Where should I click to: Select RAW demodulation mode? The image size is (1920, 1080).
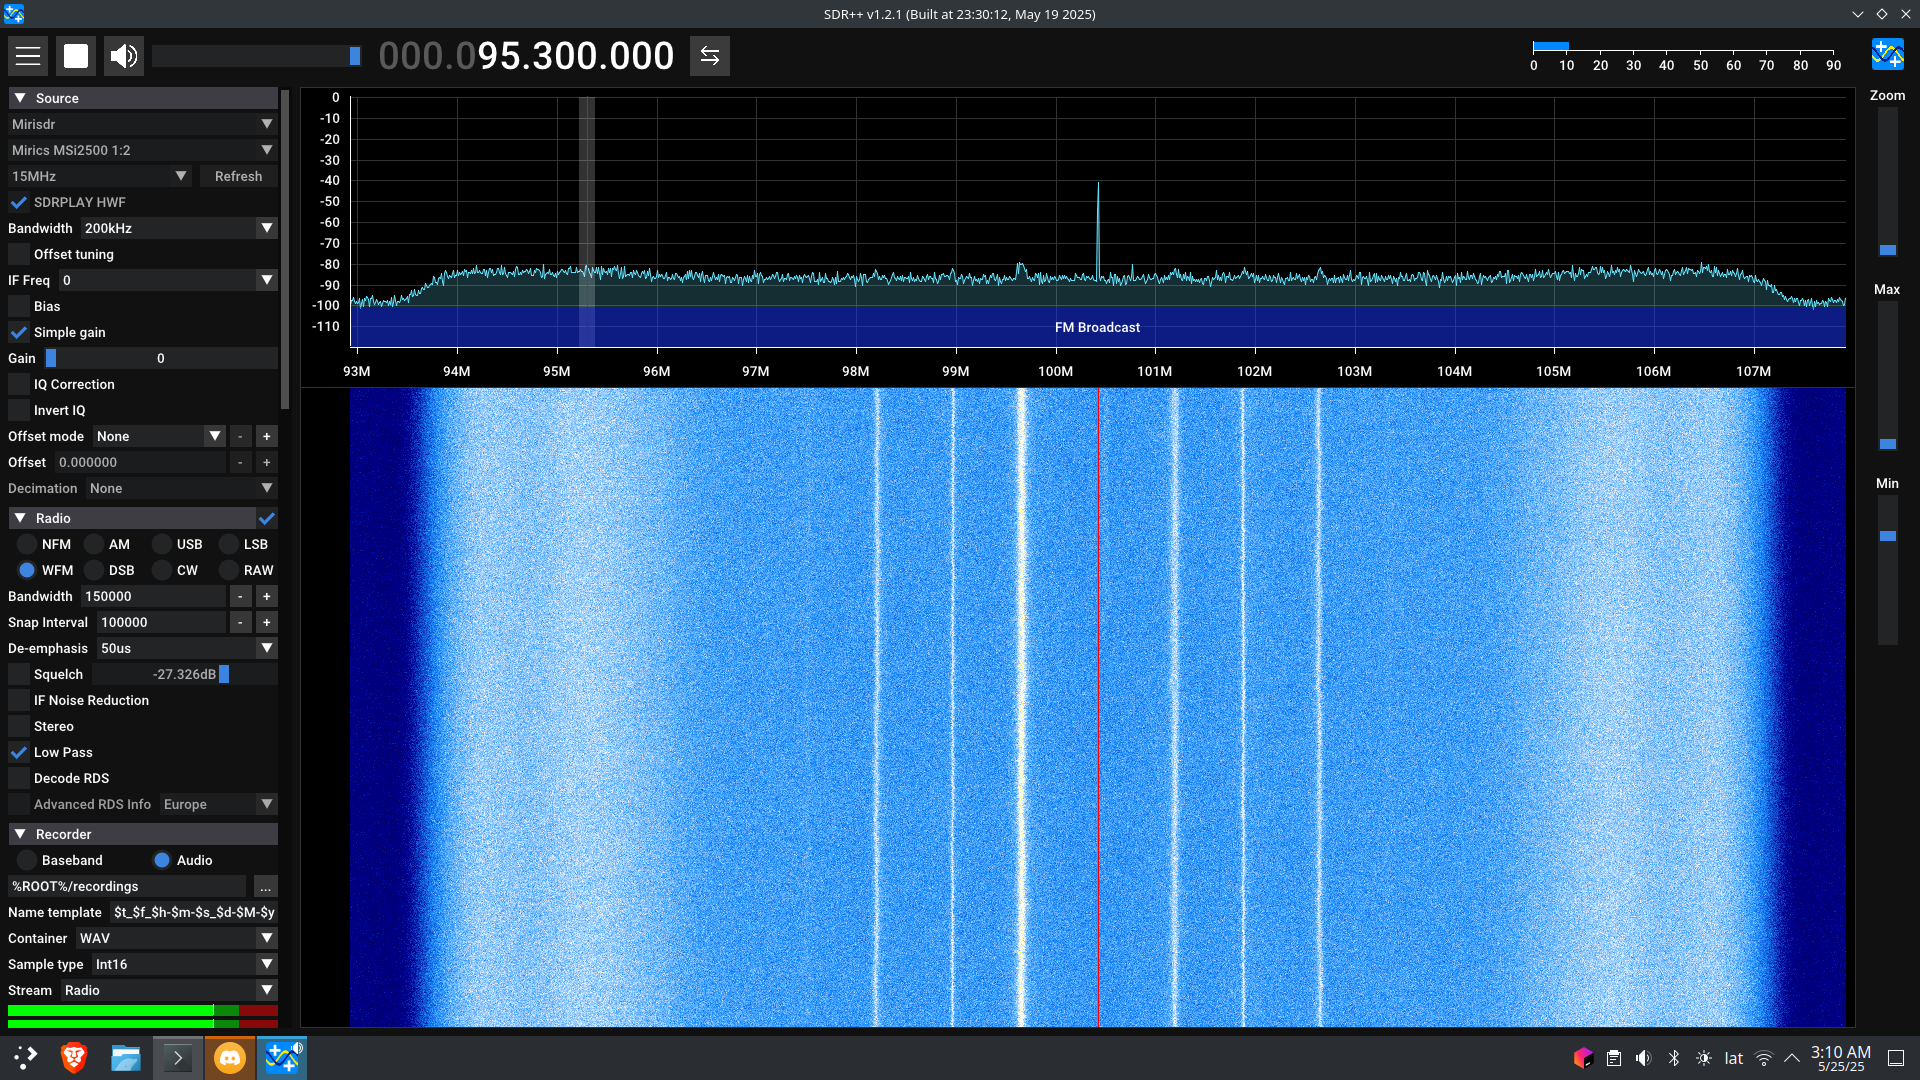pos(229,570)
